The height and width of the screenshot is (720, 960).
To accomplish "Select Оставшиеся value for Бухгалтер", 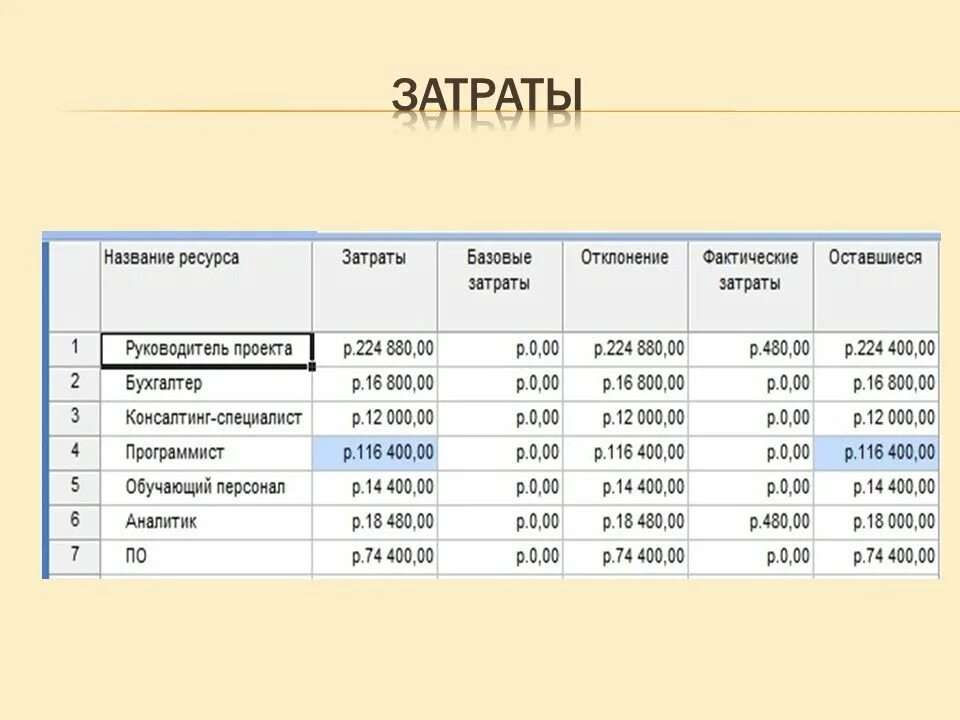I will [876, 384].
